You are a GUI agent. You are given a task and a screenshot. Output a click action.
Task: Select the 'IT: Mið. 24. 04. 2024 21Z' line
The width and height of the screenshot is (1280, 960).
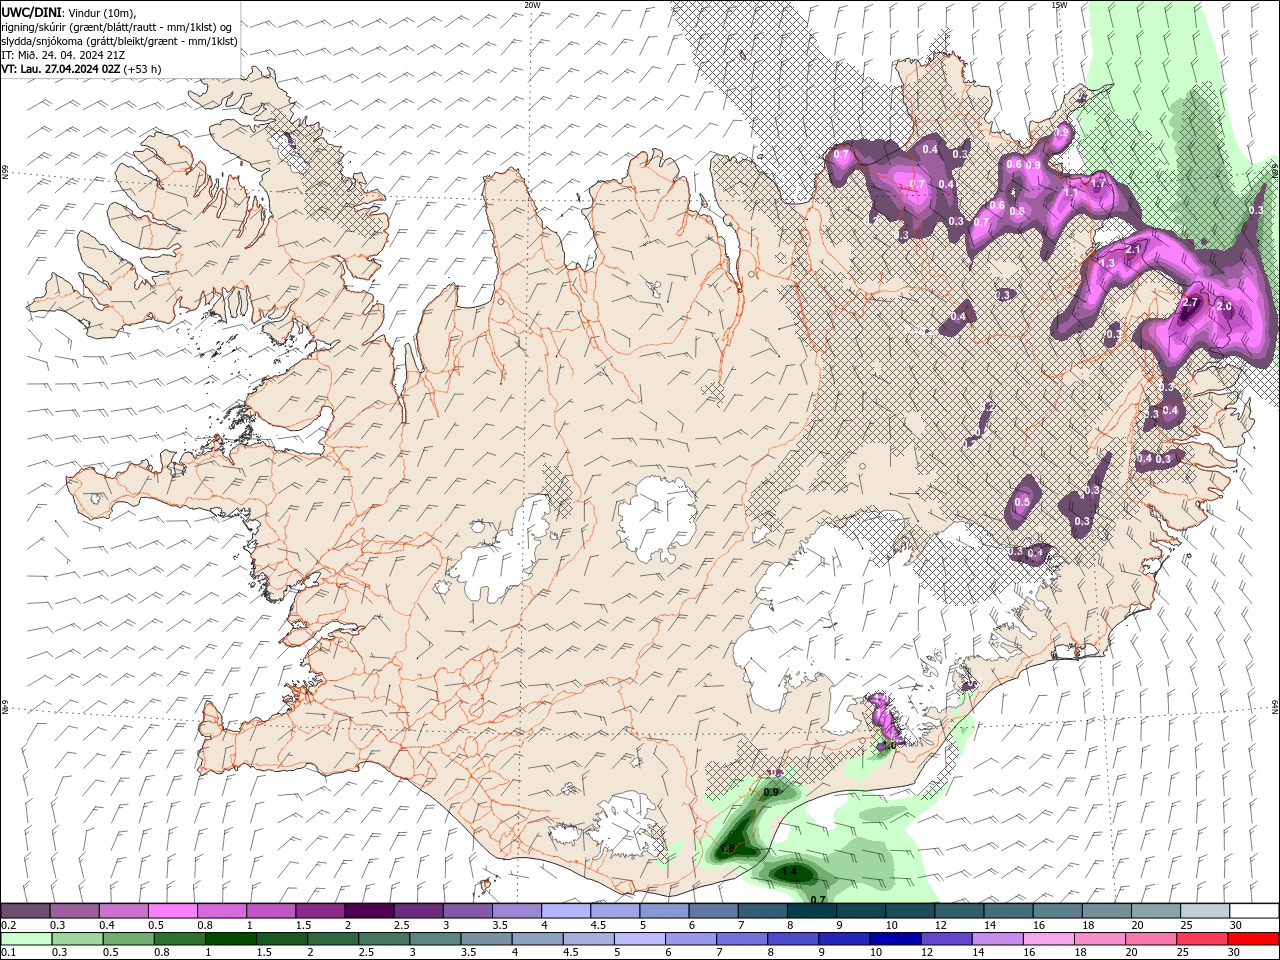point(64,55)
